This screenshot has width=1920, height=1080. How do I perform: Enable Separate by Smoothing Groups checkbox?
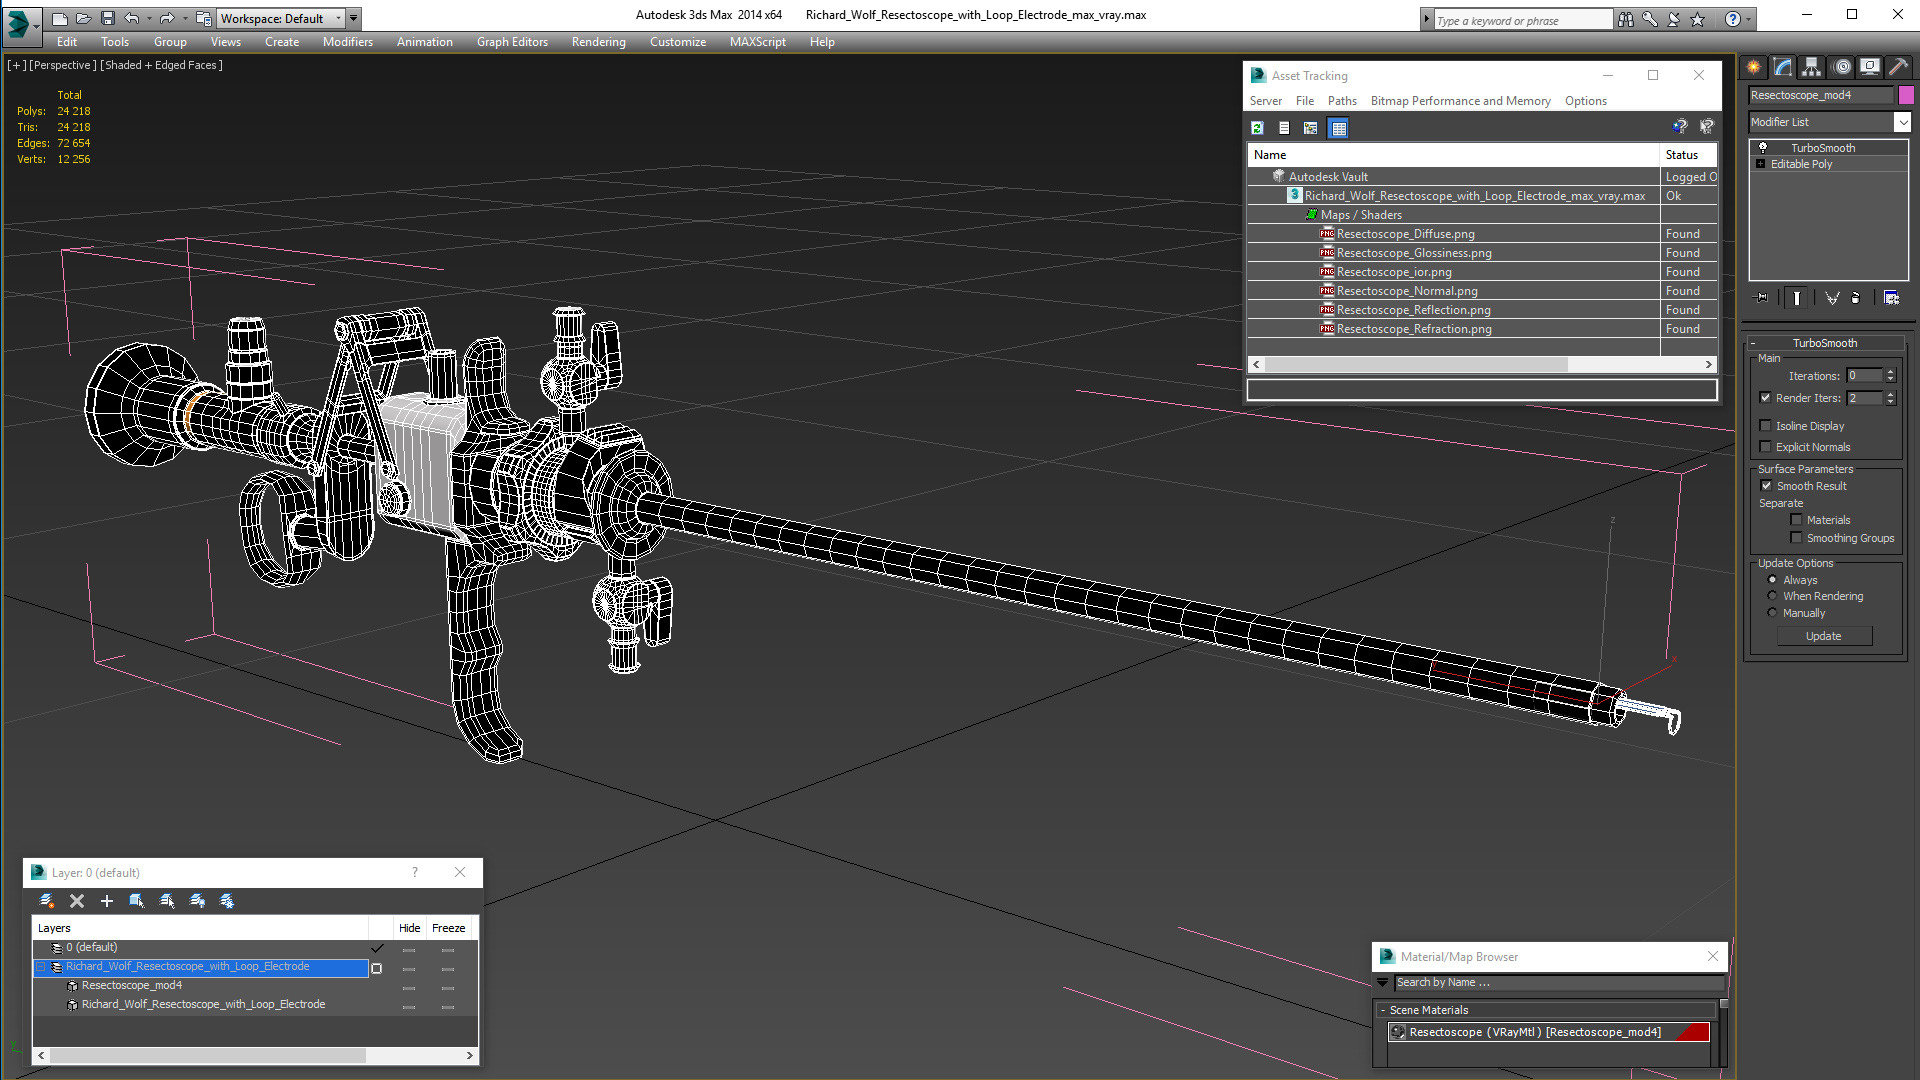point(1797,538)
